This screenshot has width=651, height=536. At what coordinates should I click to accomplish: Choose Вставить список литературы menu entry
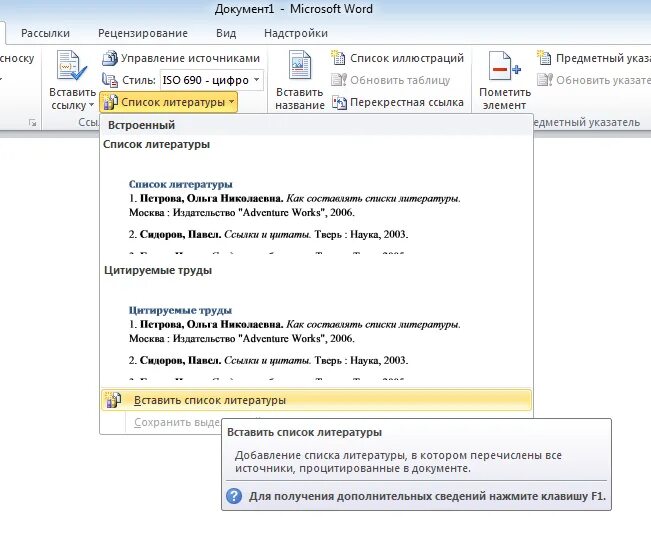316,400
